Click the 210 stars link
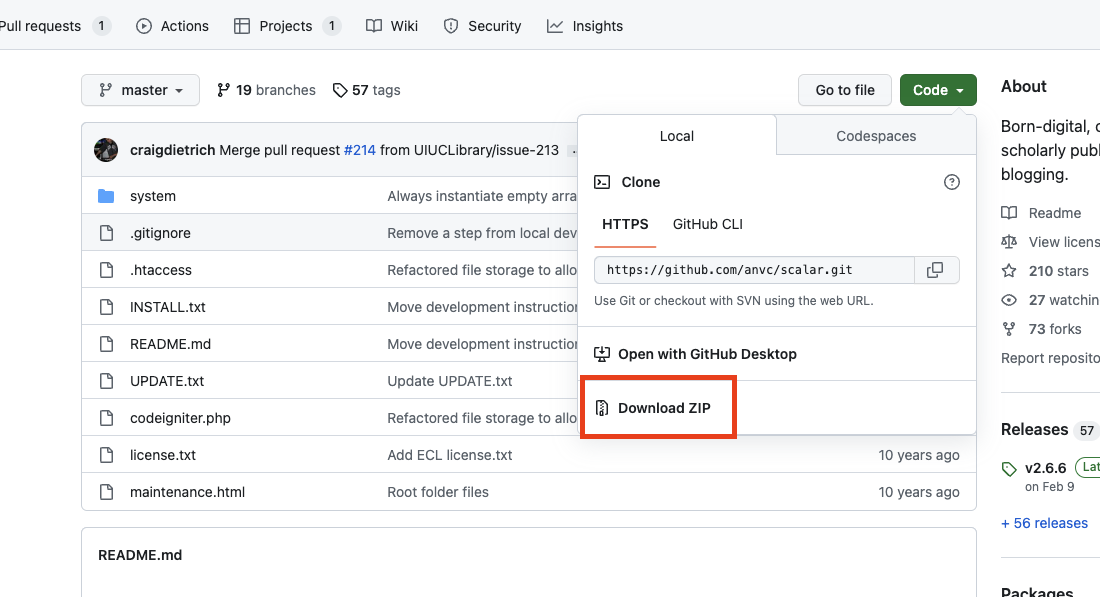 (x=1059, y=271)
